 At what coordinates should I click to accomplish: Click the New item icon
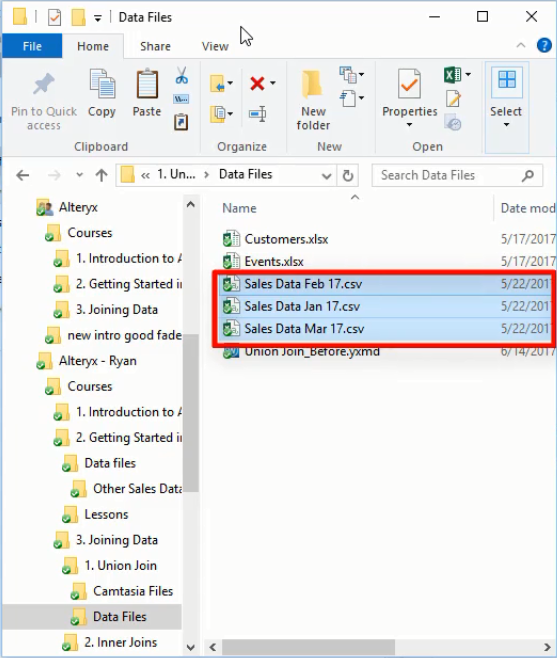click(348, 75)
